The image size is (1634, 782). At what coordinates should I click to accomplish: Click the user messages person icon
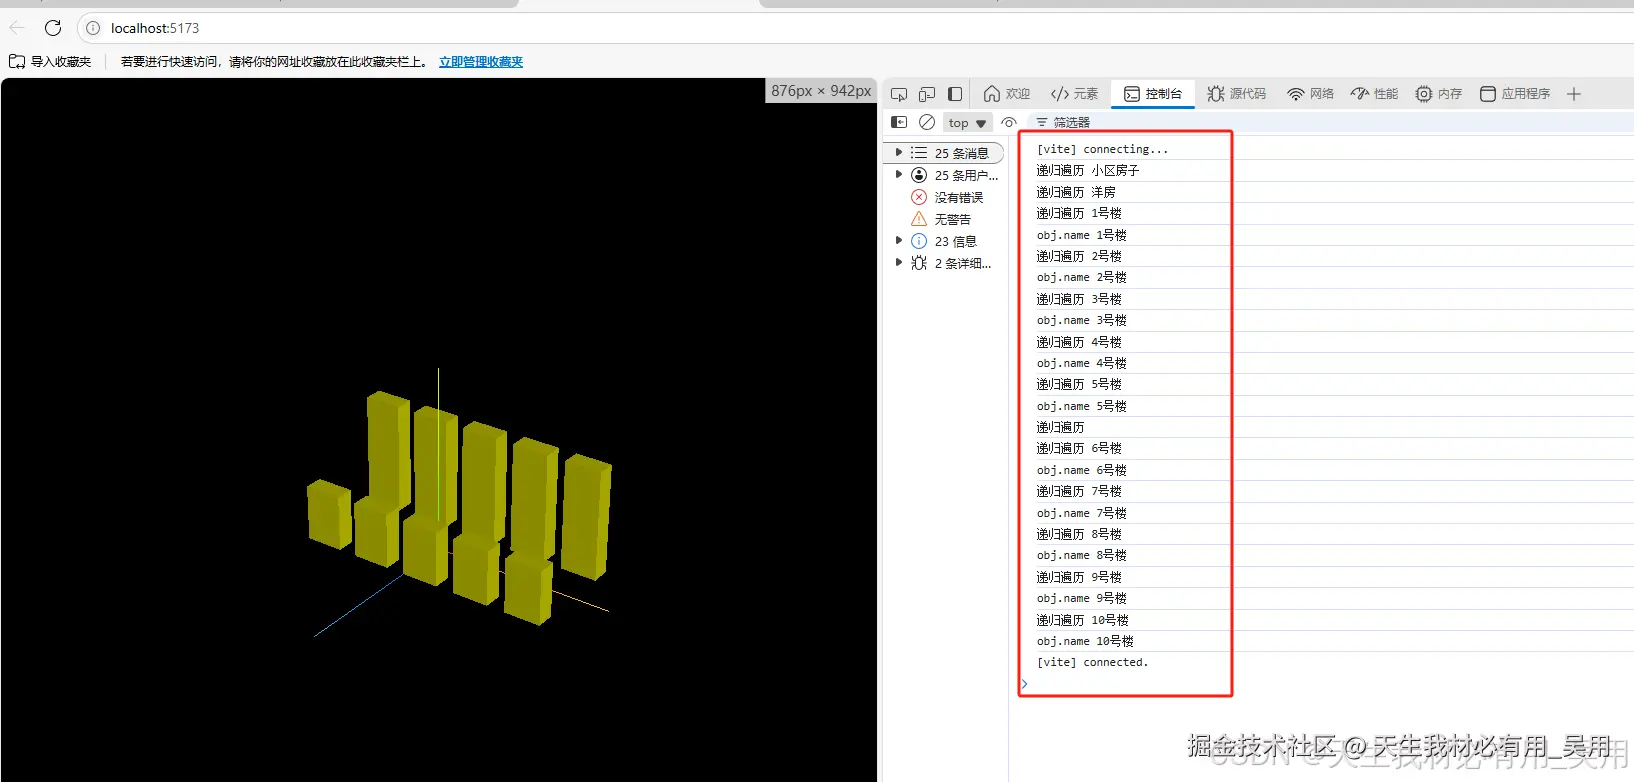coord(919,175)
